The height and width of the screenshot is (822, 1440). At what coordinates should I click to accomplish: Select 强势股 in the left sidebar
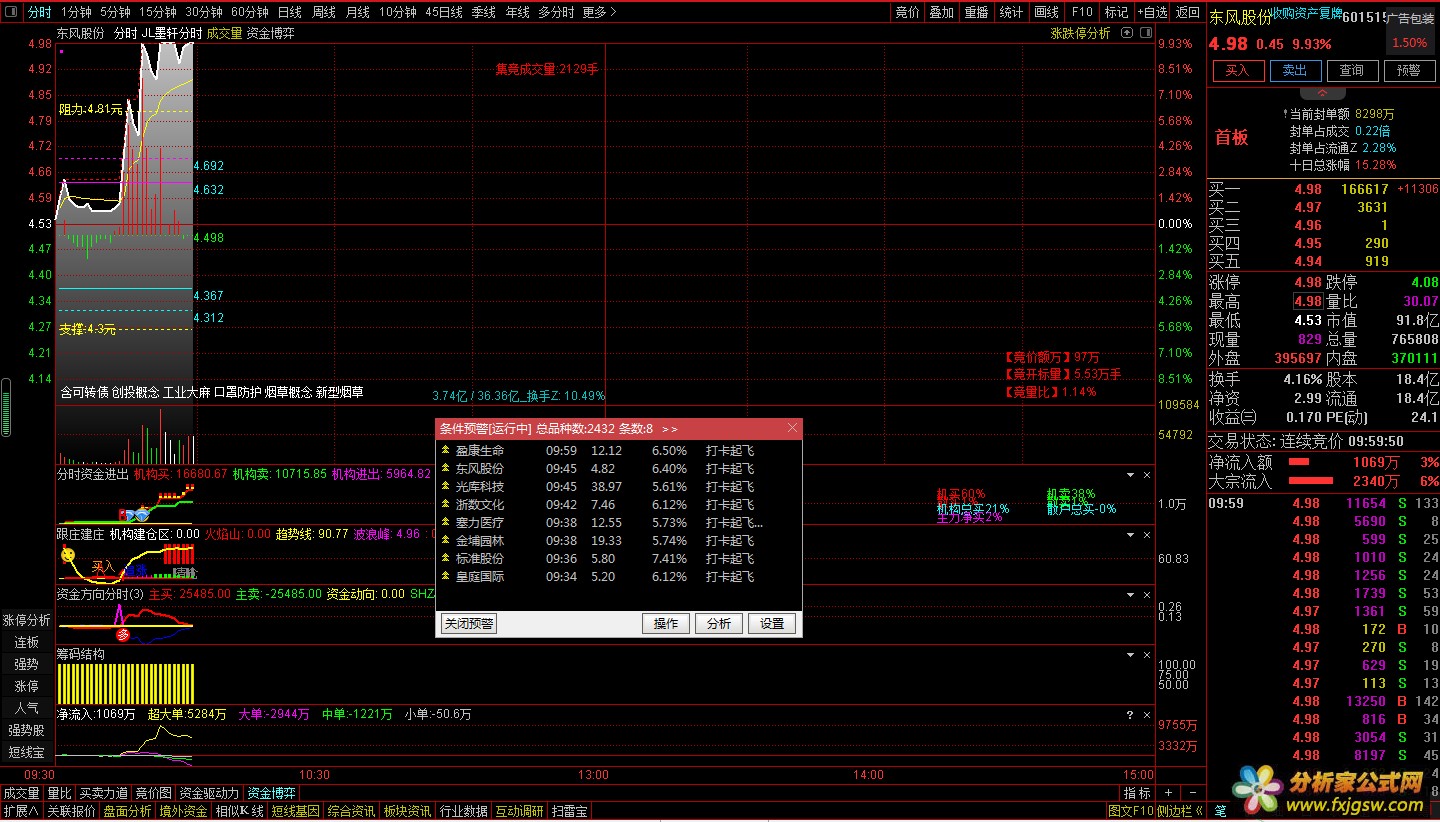point(27,730)
